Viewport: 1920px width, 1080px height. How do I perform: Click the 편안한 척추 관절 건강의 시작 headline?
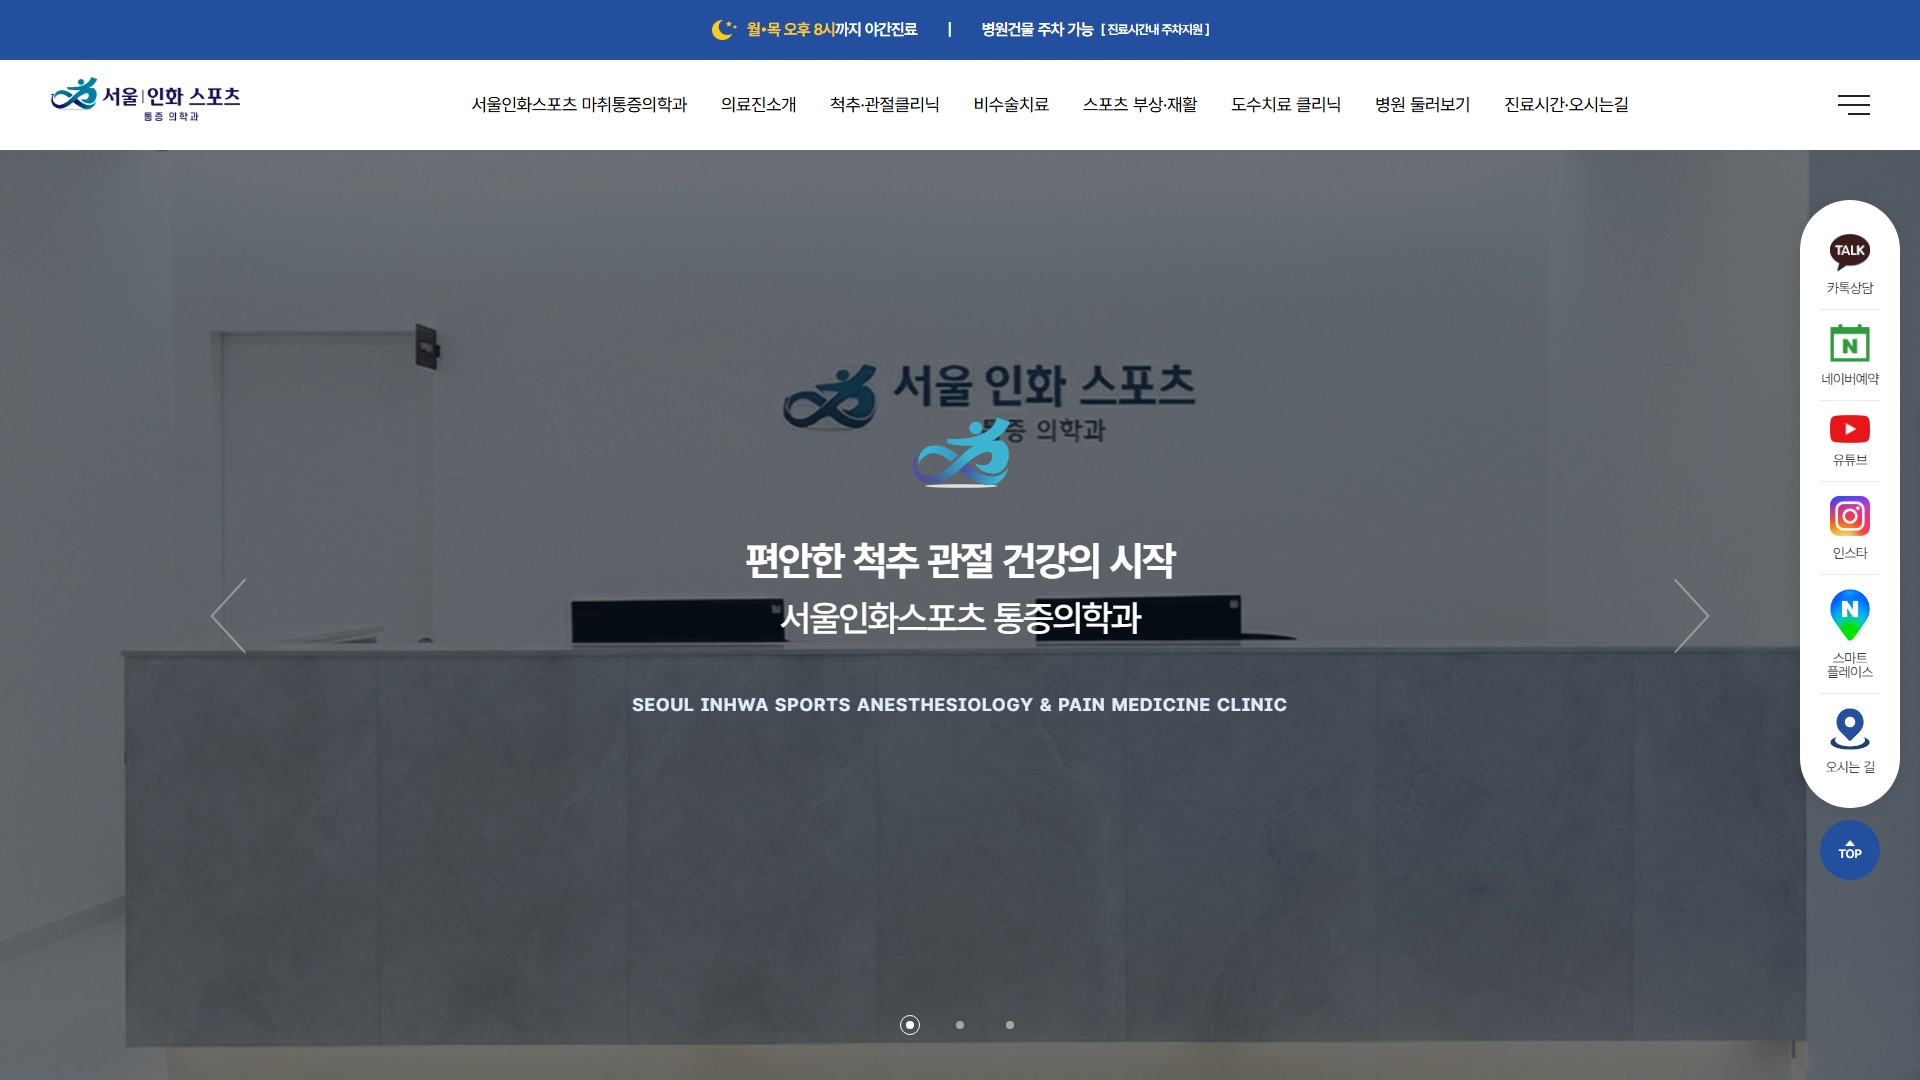pyautogui.click(x=960, y=560)
